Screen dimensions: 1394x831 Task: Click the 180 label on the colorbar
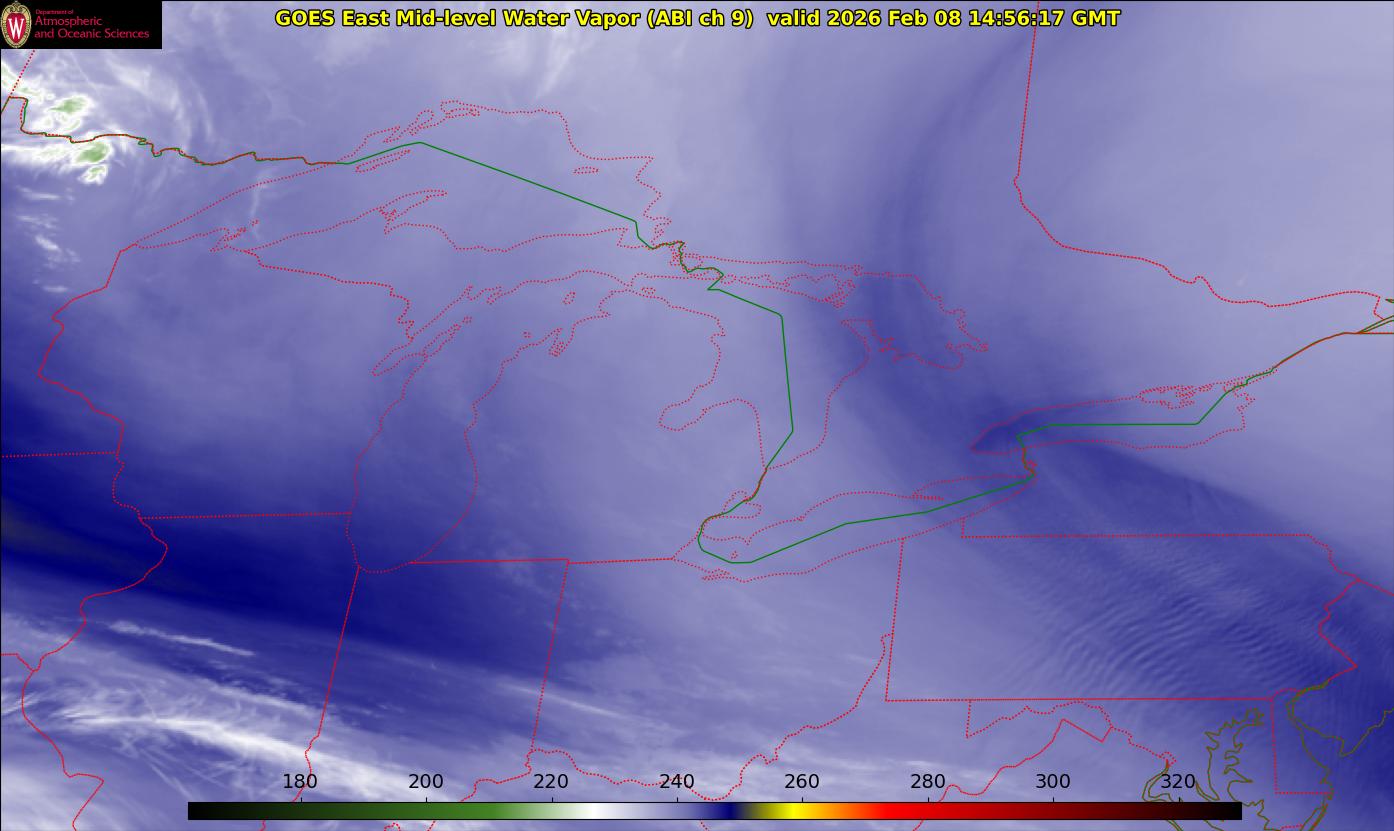[x=300, y=781]
